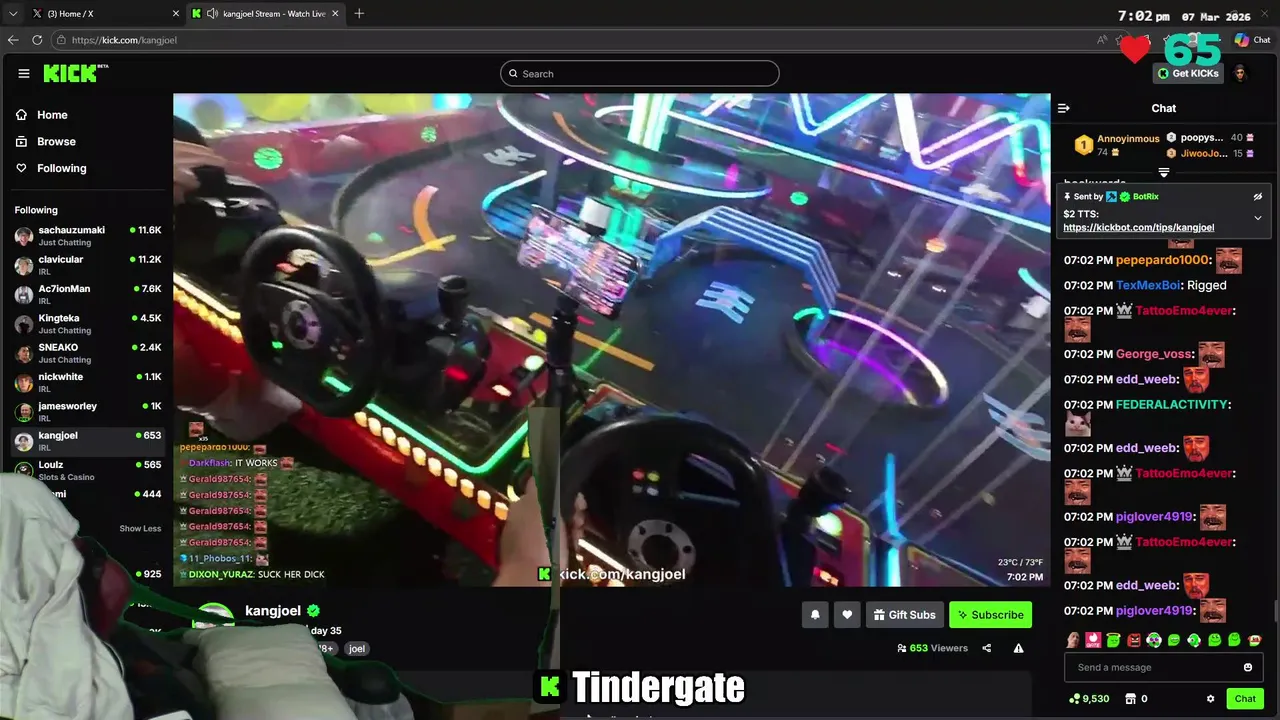Click the halo green Kick emote
The image size is (1280, 720).
coord(1113,640)
